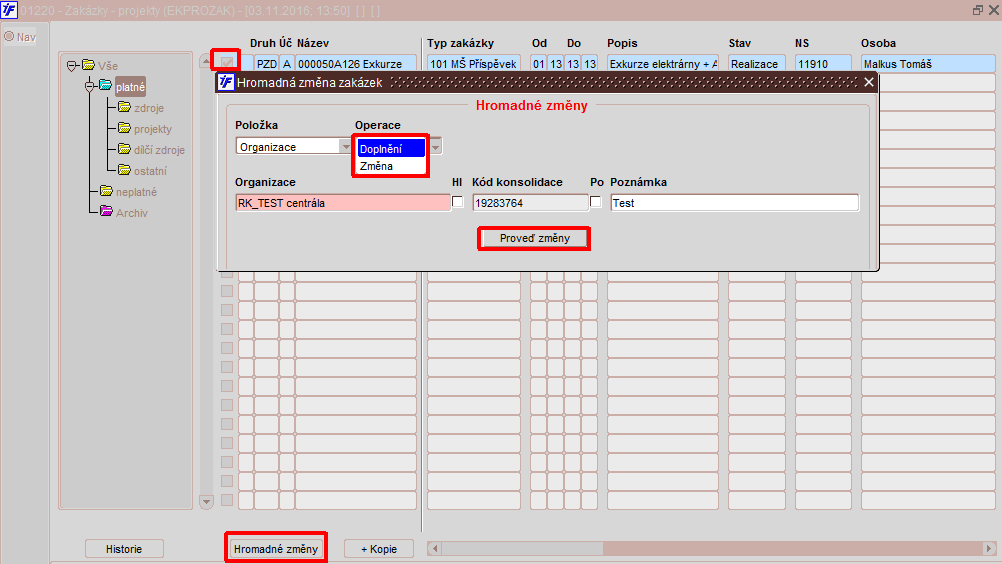Toggle the checkbox of the Exkurze row
The width and height of the screenshot is (1002, 564).
pyautogui.click(x=226, y=63)
